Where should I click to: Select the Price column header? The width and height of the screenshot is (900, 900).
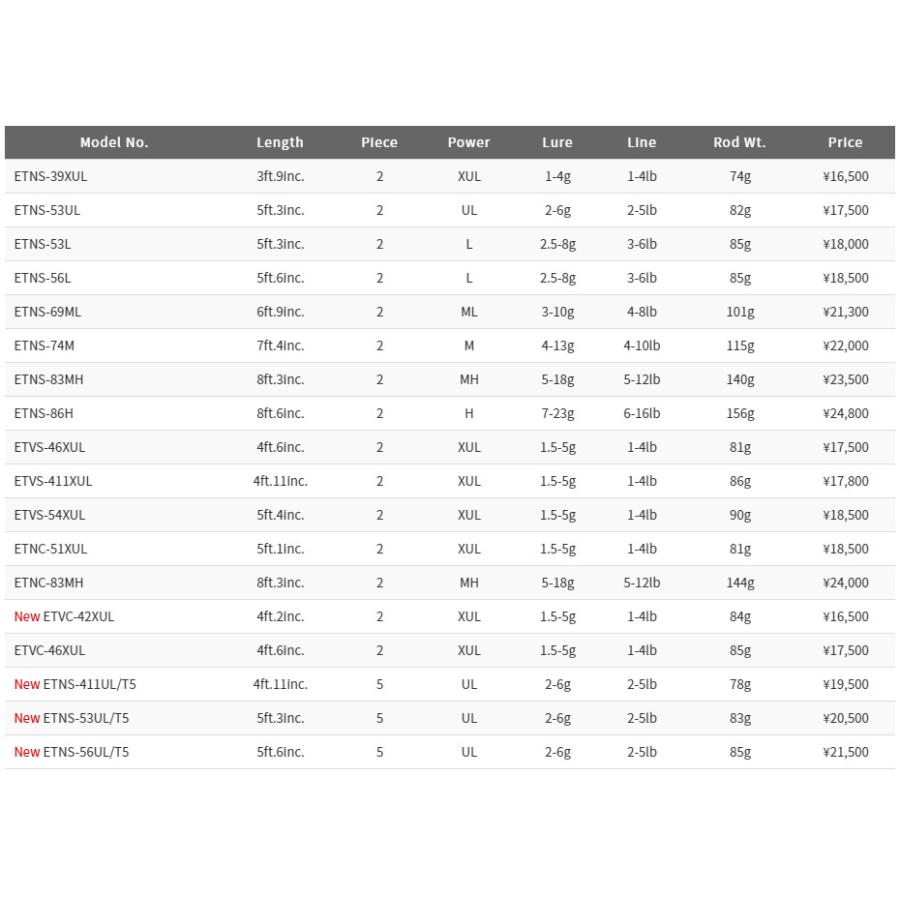[x=845, y=142]
